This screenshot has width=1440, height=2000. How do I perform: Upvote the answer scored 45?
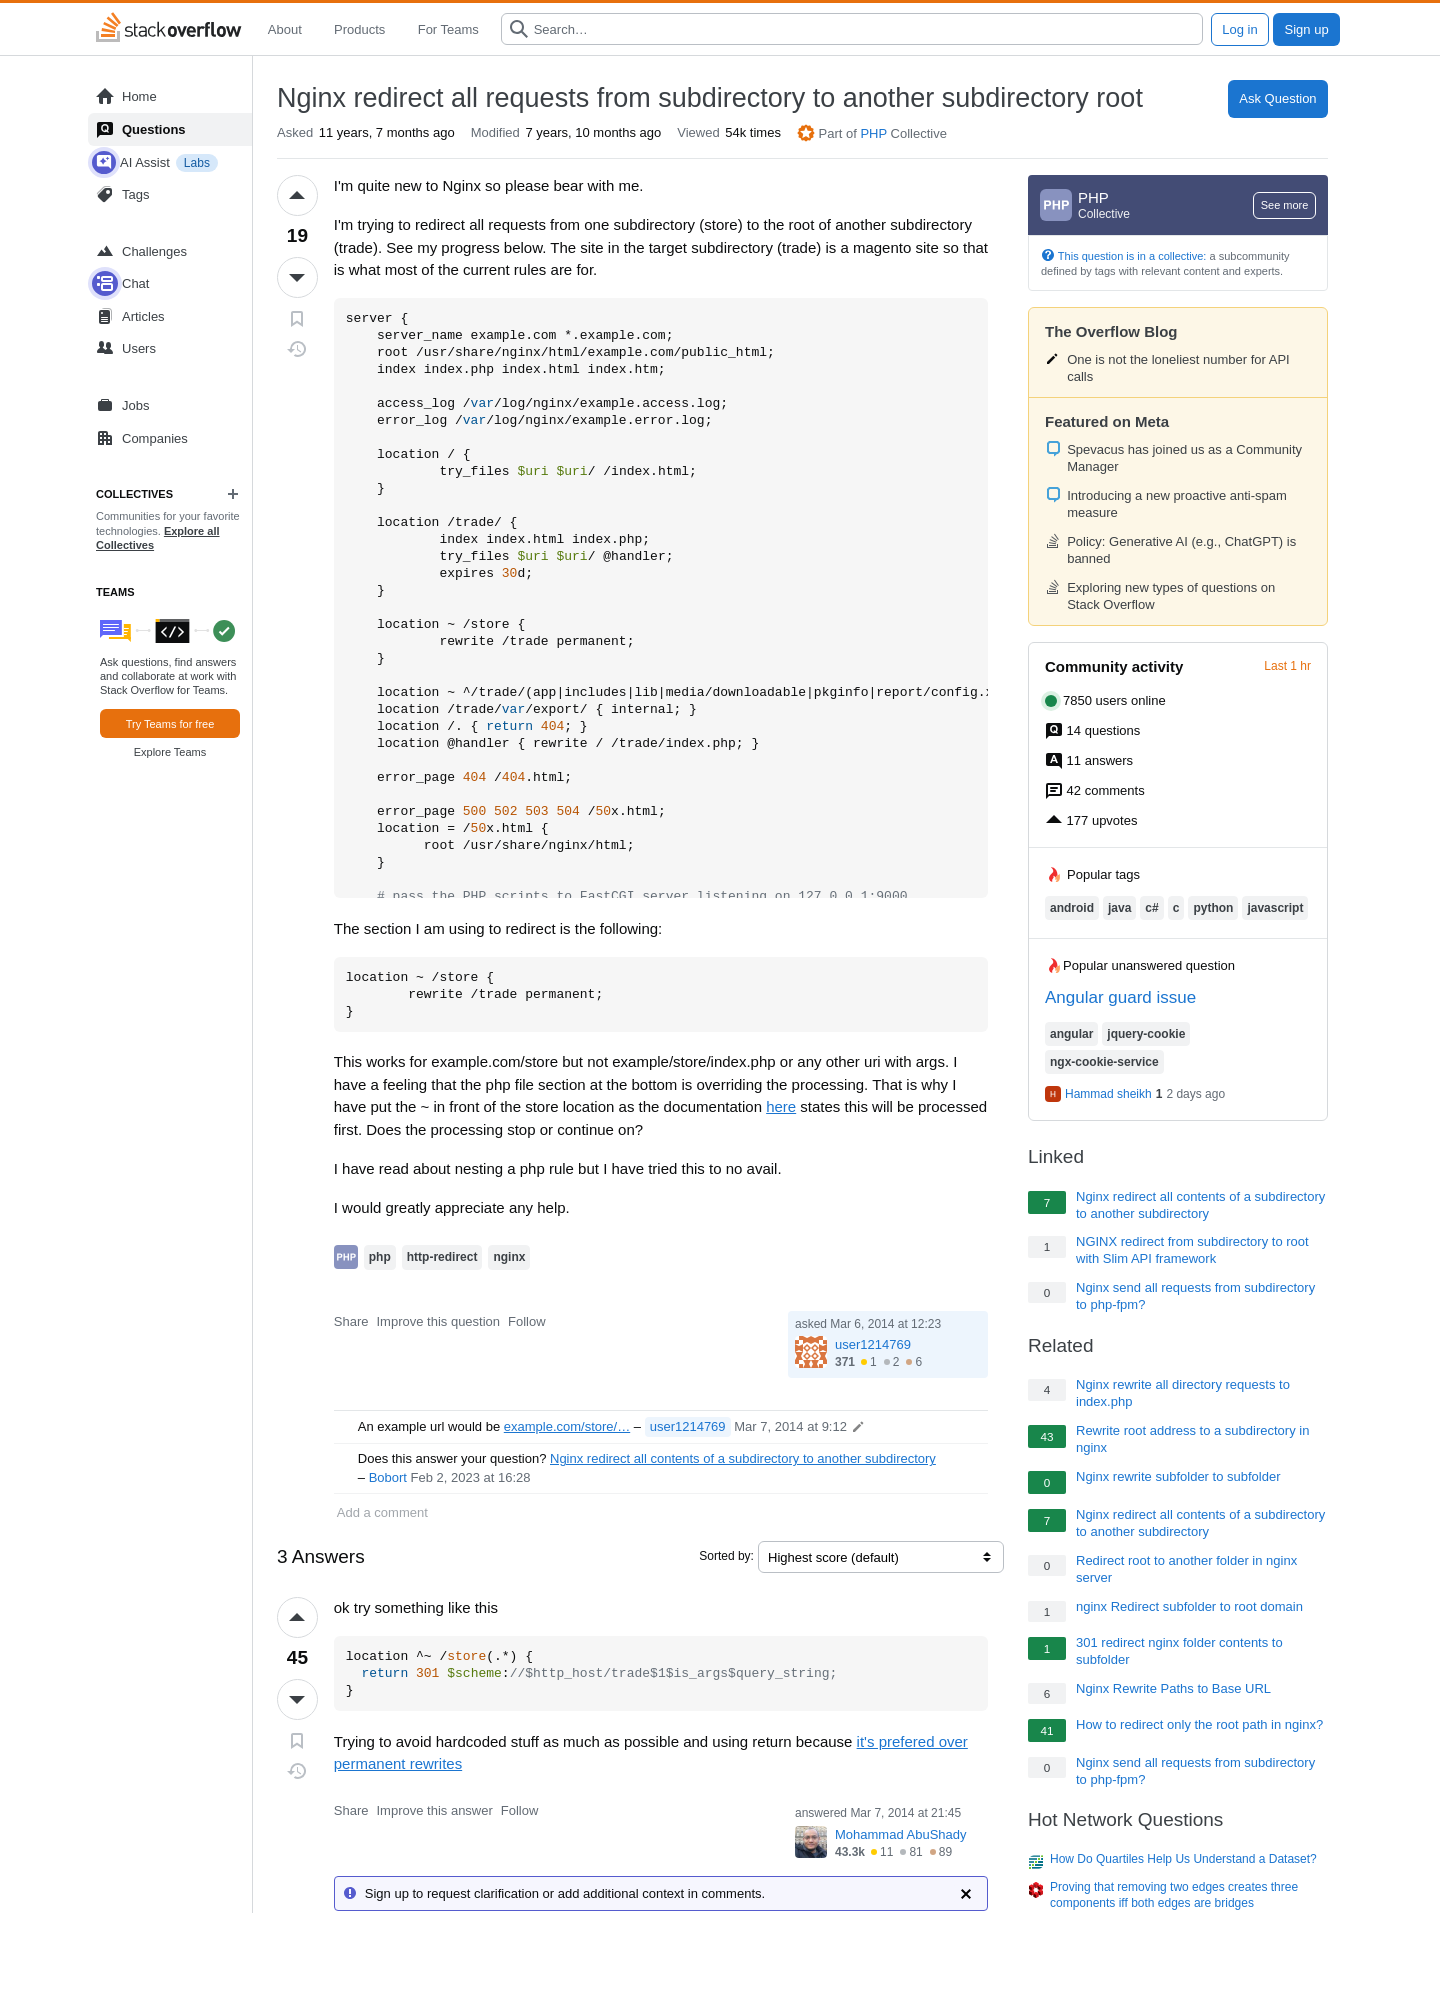[297, 1618]
